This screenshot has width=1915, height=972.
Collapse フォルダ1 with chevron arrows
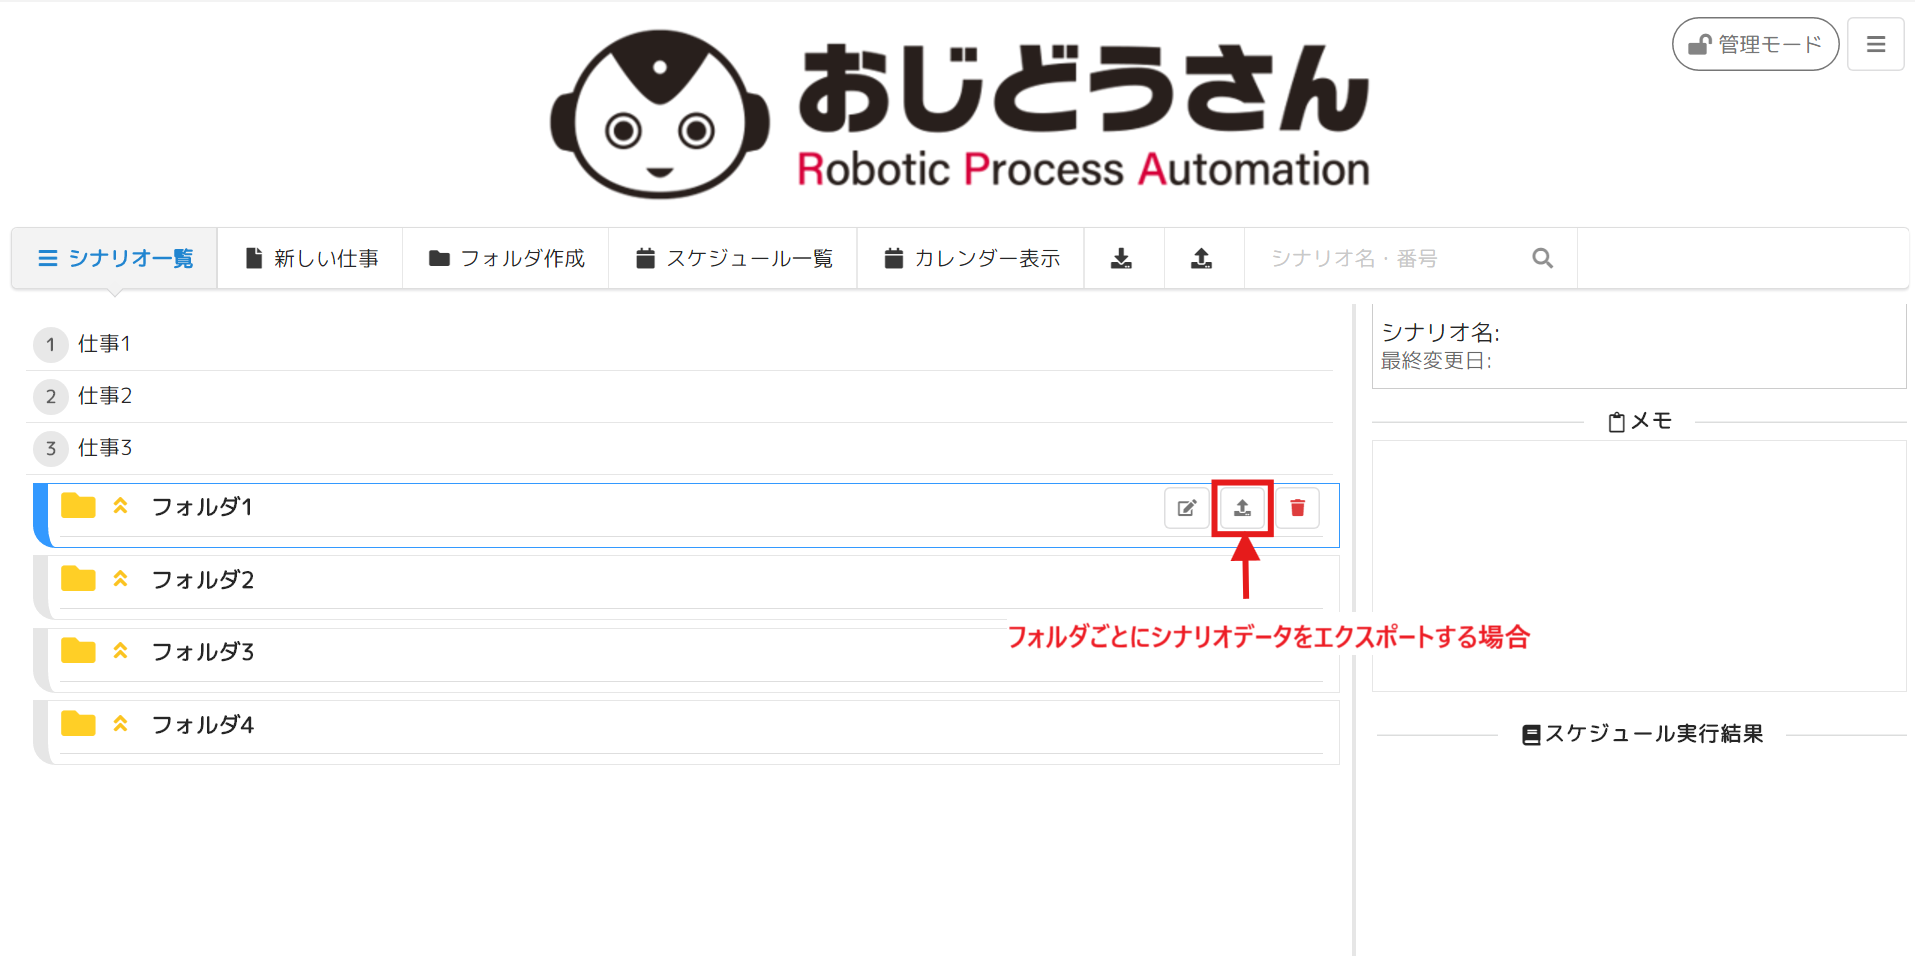[121, 506]
